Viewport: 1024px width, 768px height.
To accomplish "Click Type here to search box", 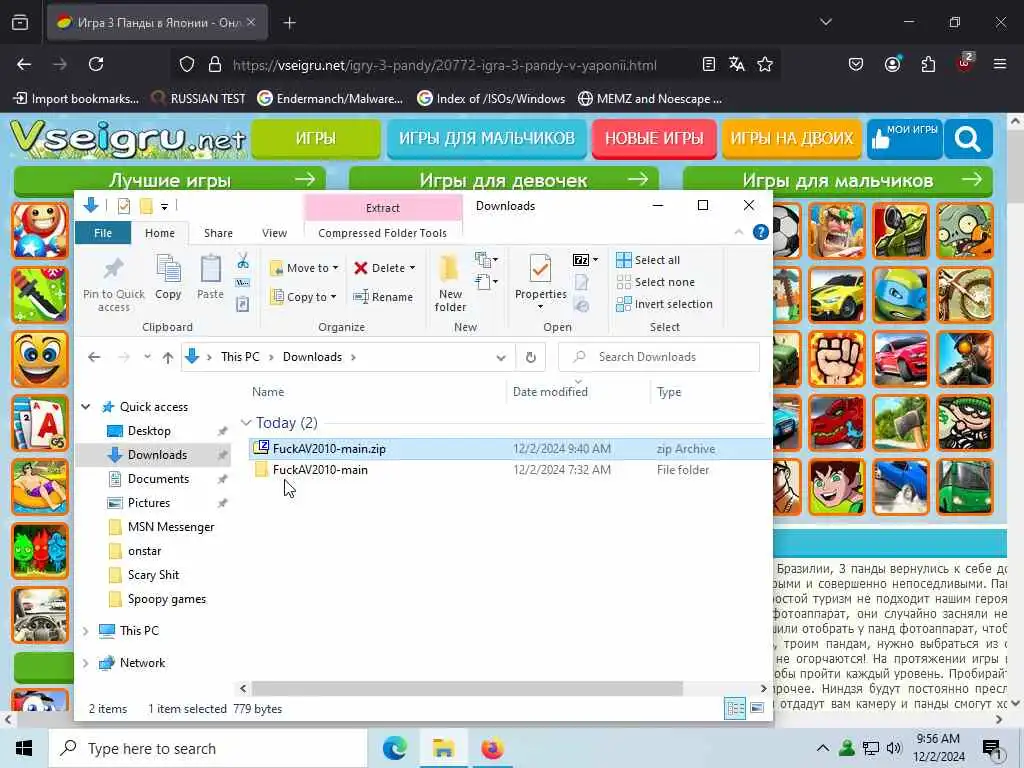I will pos(208,748).
